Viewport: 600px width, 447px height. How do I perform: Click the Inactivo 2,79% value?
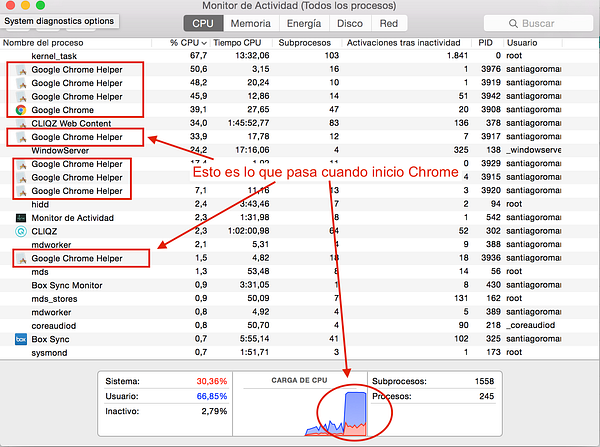(214, 411)
